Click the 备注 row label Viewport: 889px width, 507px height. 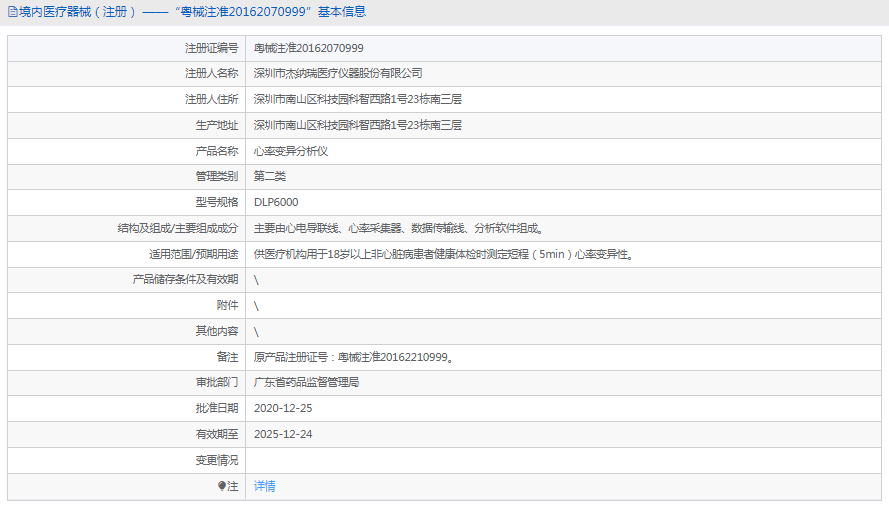227,357
